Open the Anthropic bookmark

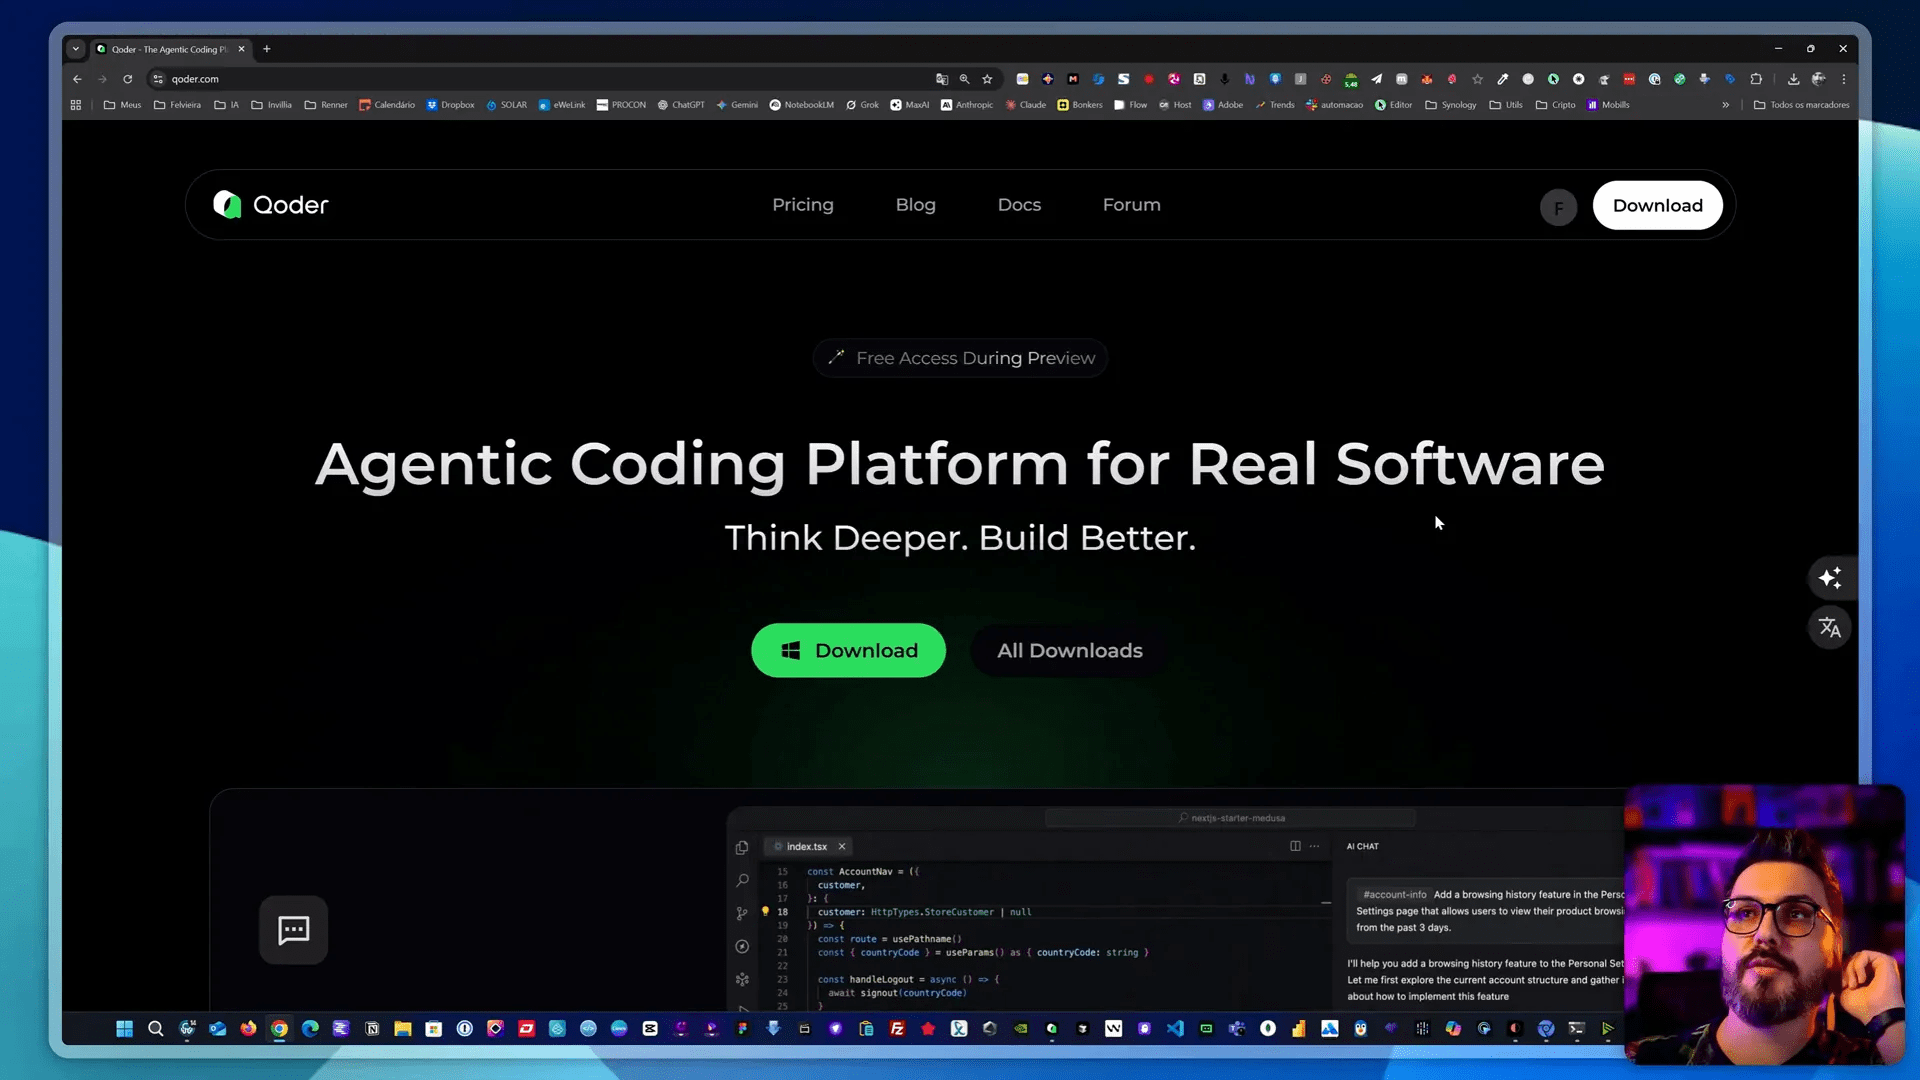(x=967, y=105)
